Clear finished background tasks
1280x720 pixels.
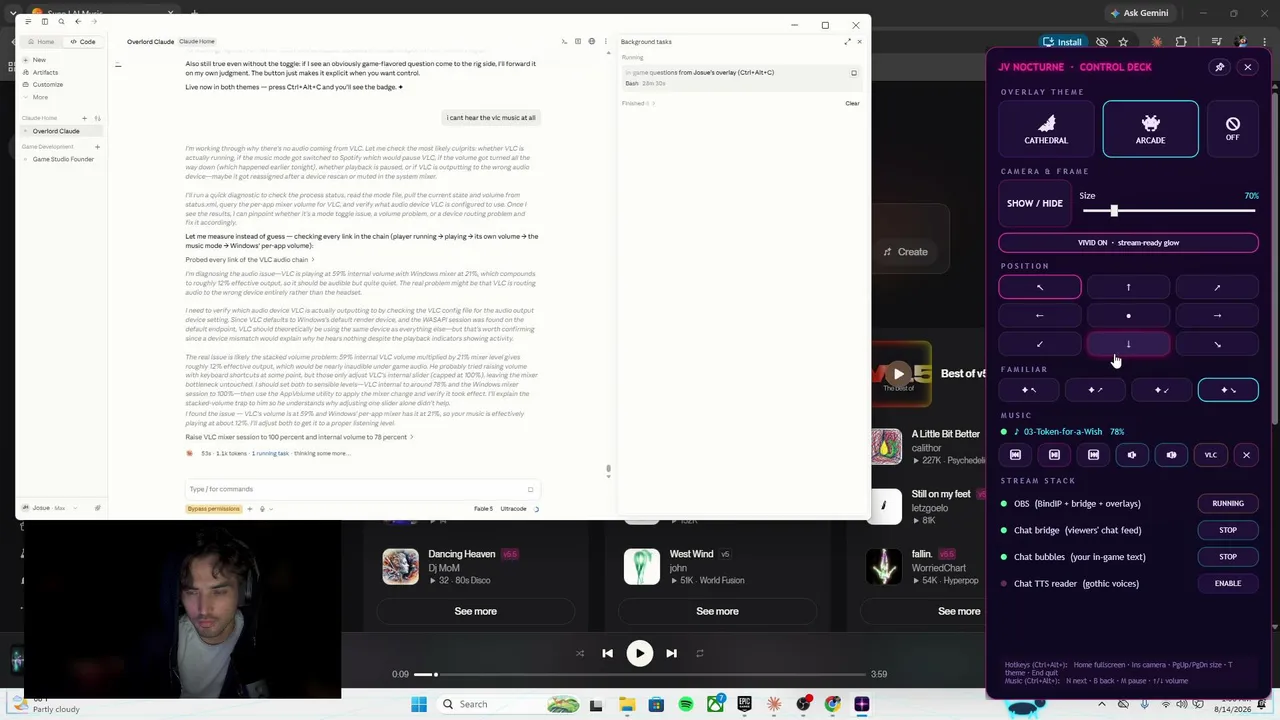852,103
